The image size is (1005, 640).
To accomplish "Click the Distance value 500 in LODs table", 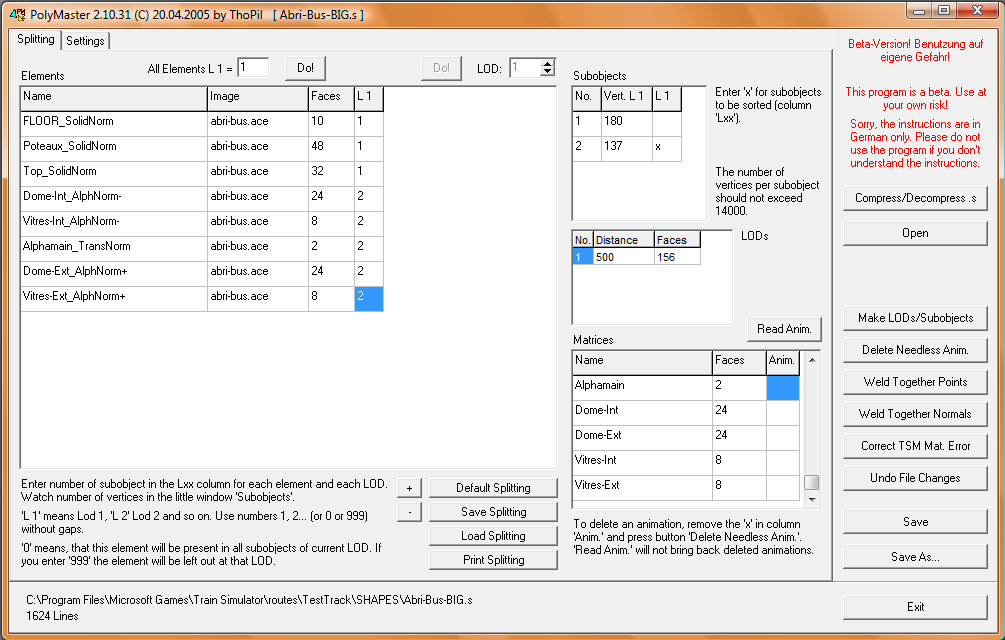I will (624, 257).
